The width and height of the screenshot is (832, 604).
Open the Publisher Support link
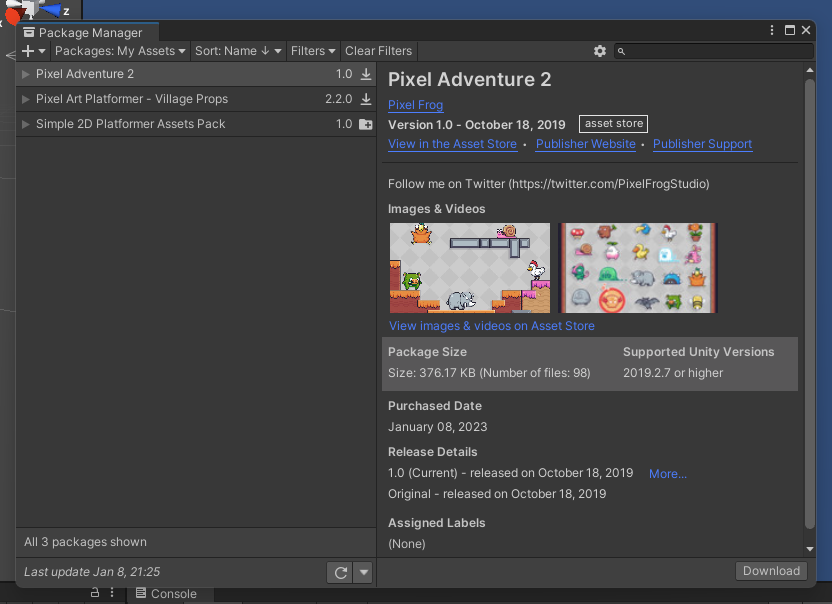coord(703,144)
